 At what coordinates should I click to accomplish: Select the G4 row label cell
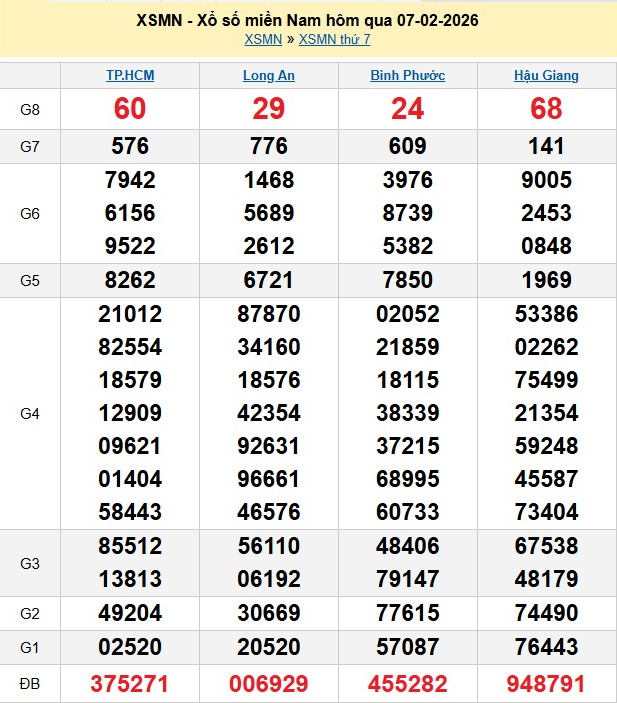(x=30, y=413)
